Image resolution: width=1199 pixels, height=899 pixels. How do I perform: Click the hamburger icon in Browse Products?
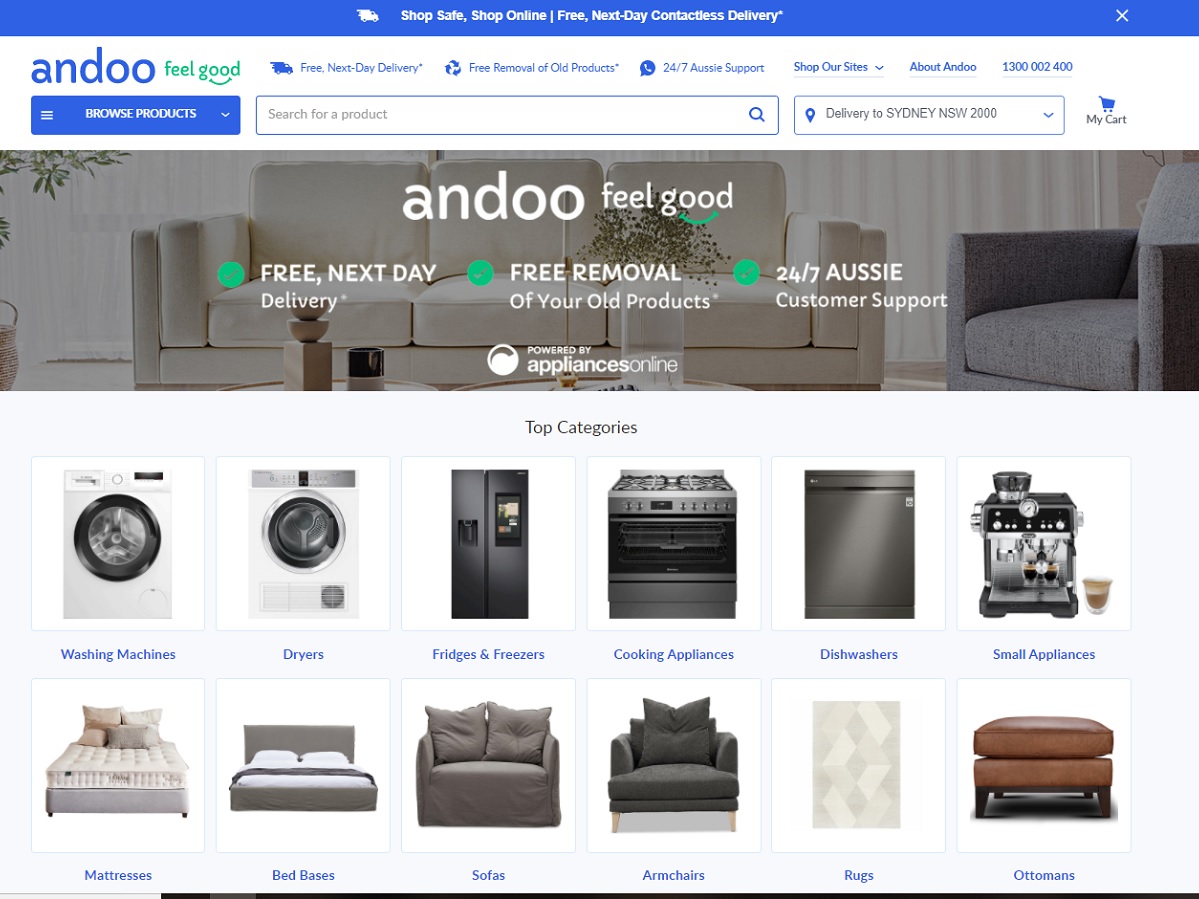[47, 115]
